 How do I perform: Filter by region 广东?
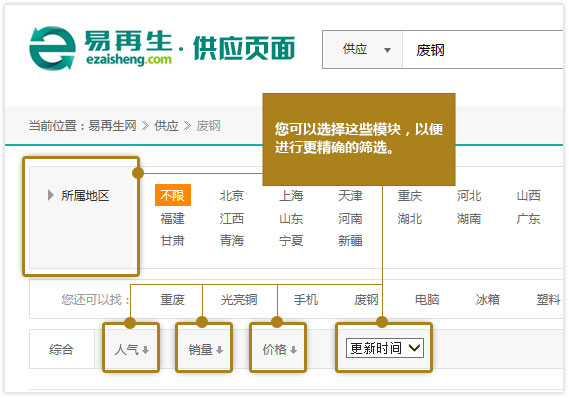(x=528, y=218)
